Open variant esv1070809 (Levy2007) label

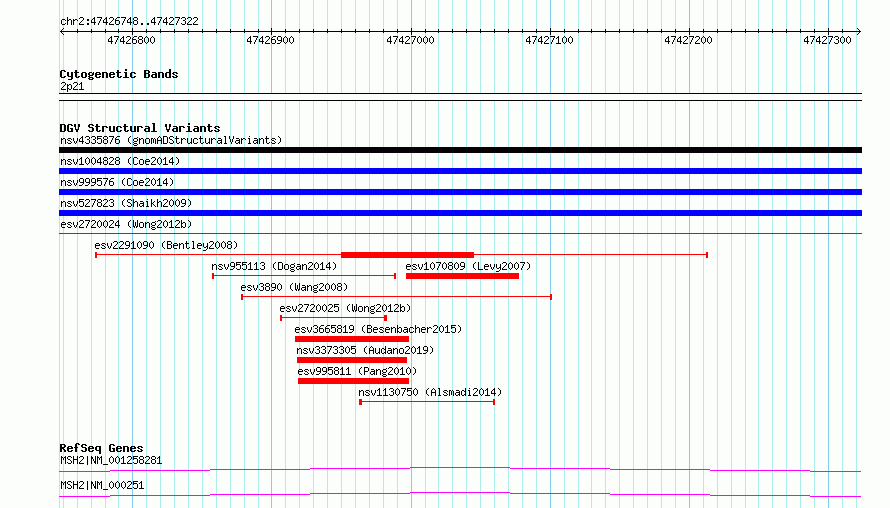468,266
